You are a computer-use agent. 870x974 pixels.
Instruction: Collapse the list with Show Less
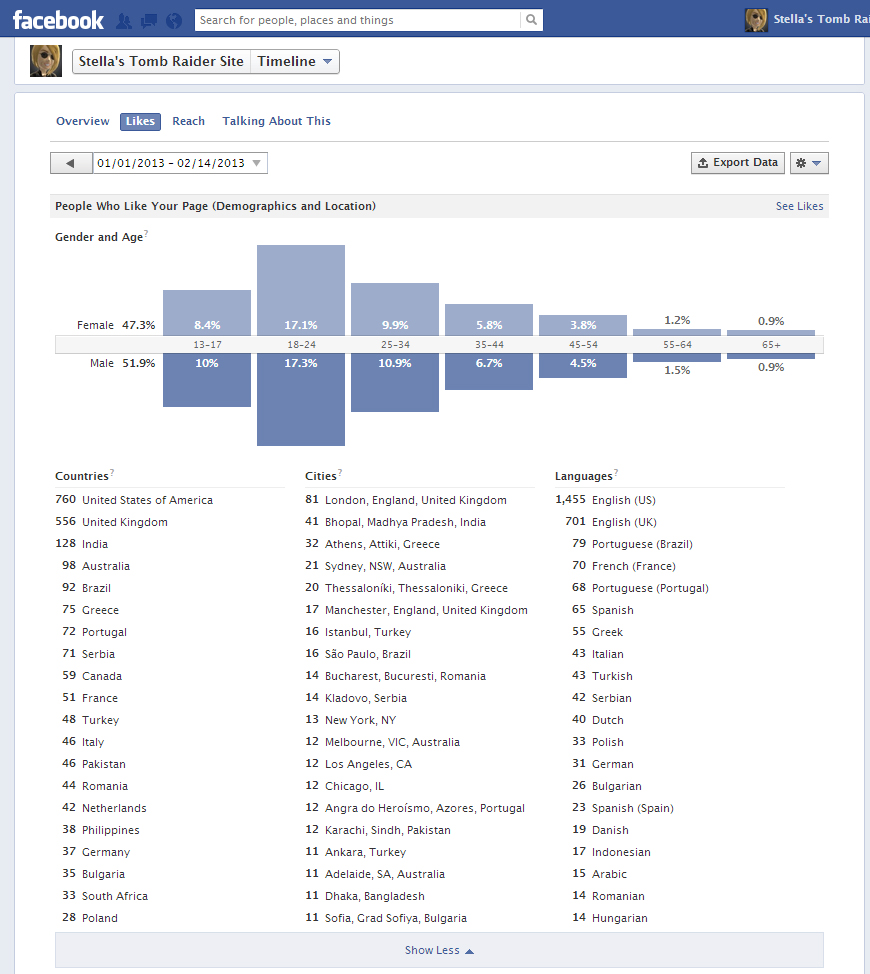click(439, 950)
